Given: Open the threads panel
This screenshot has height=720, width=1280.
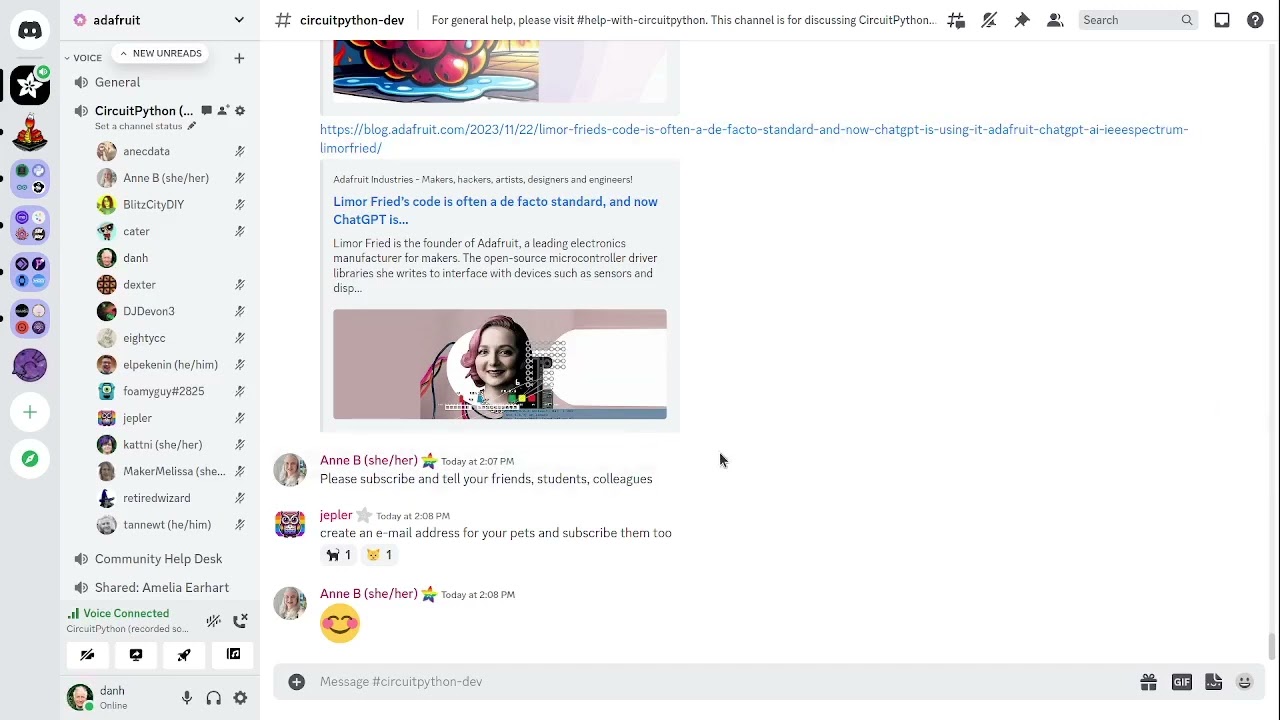Looking at the screenshot, I should point(956,20).
